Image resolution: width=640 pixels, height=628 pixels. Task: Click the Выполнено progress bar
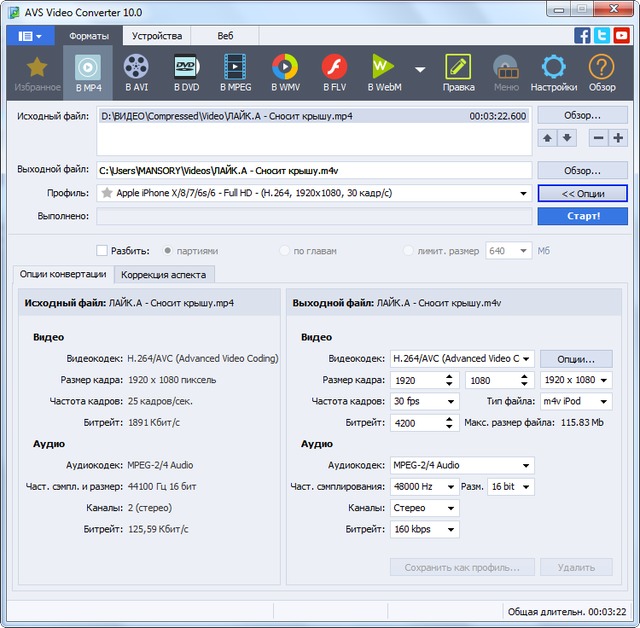pyautogui.click(x=314, y=216)
